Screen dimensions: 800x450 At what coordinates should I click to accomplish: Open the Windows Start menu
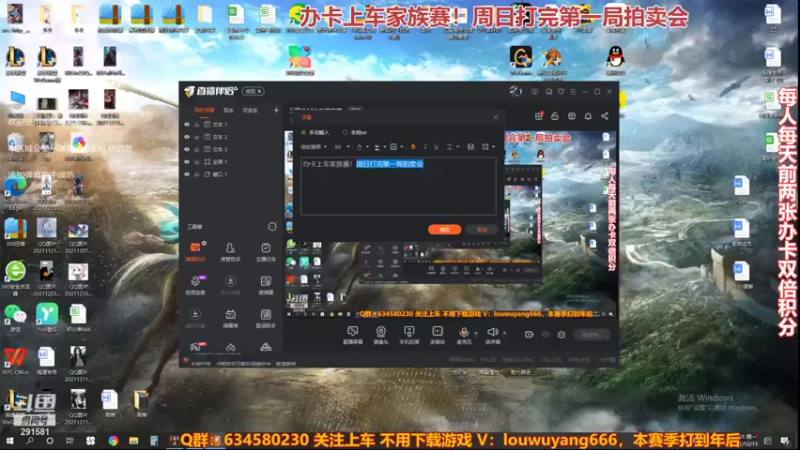9,440
